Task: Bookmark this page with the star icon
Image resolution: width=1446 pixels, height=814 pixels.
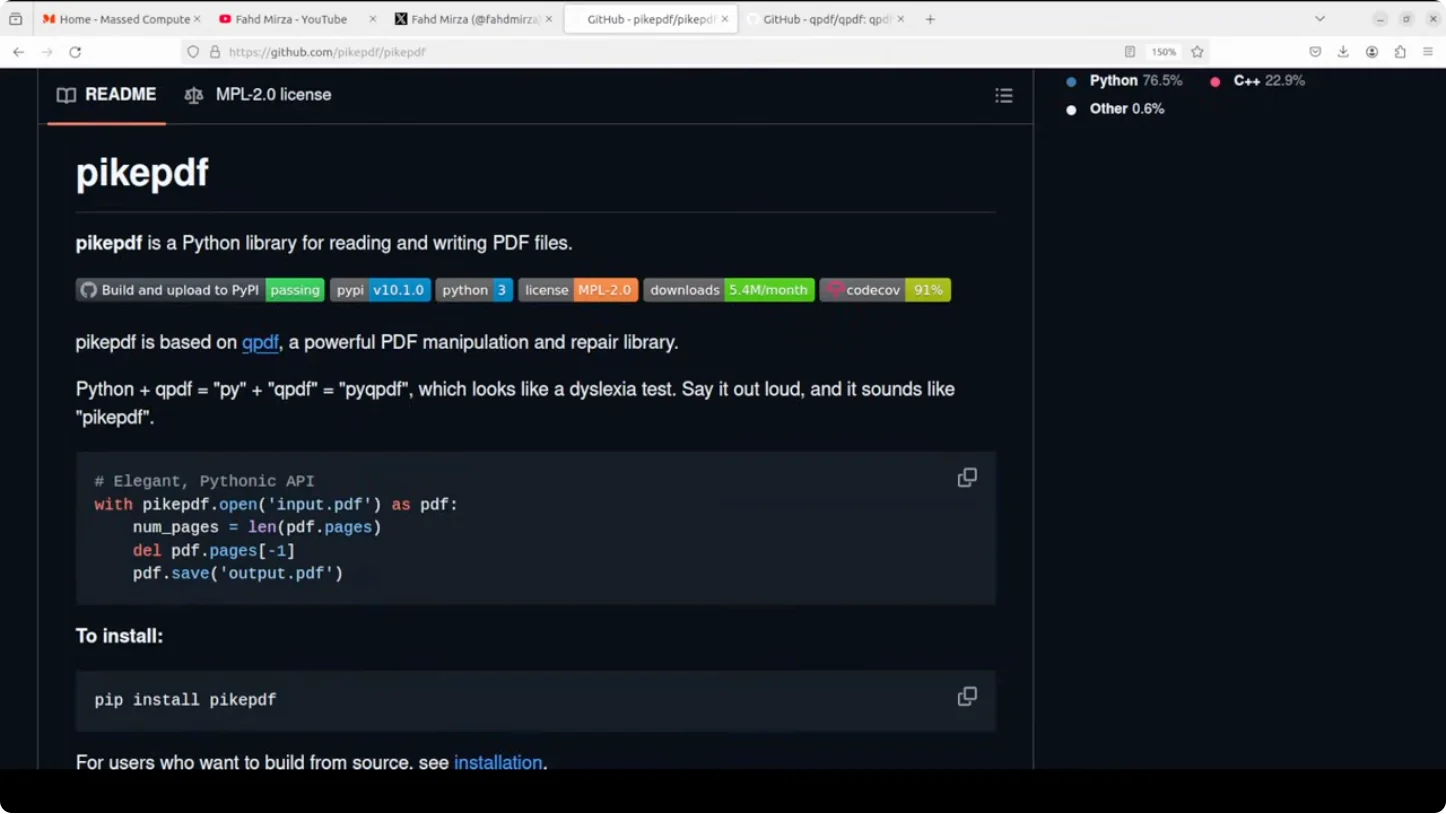Action: [x=1197, y=52]
